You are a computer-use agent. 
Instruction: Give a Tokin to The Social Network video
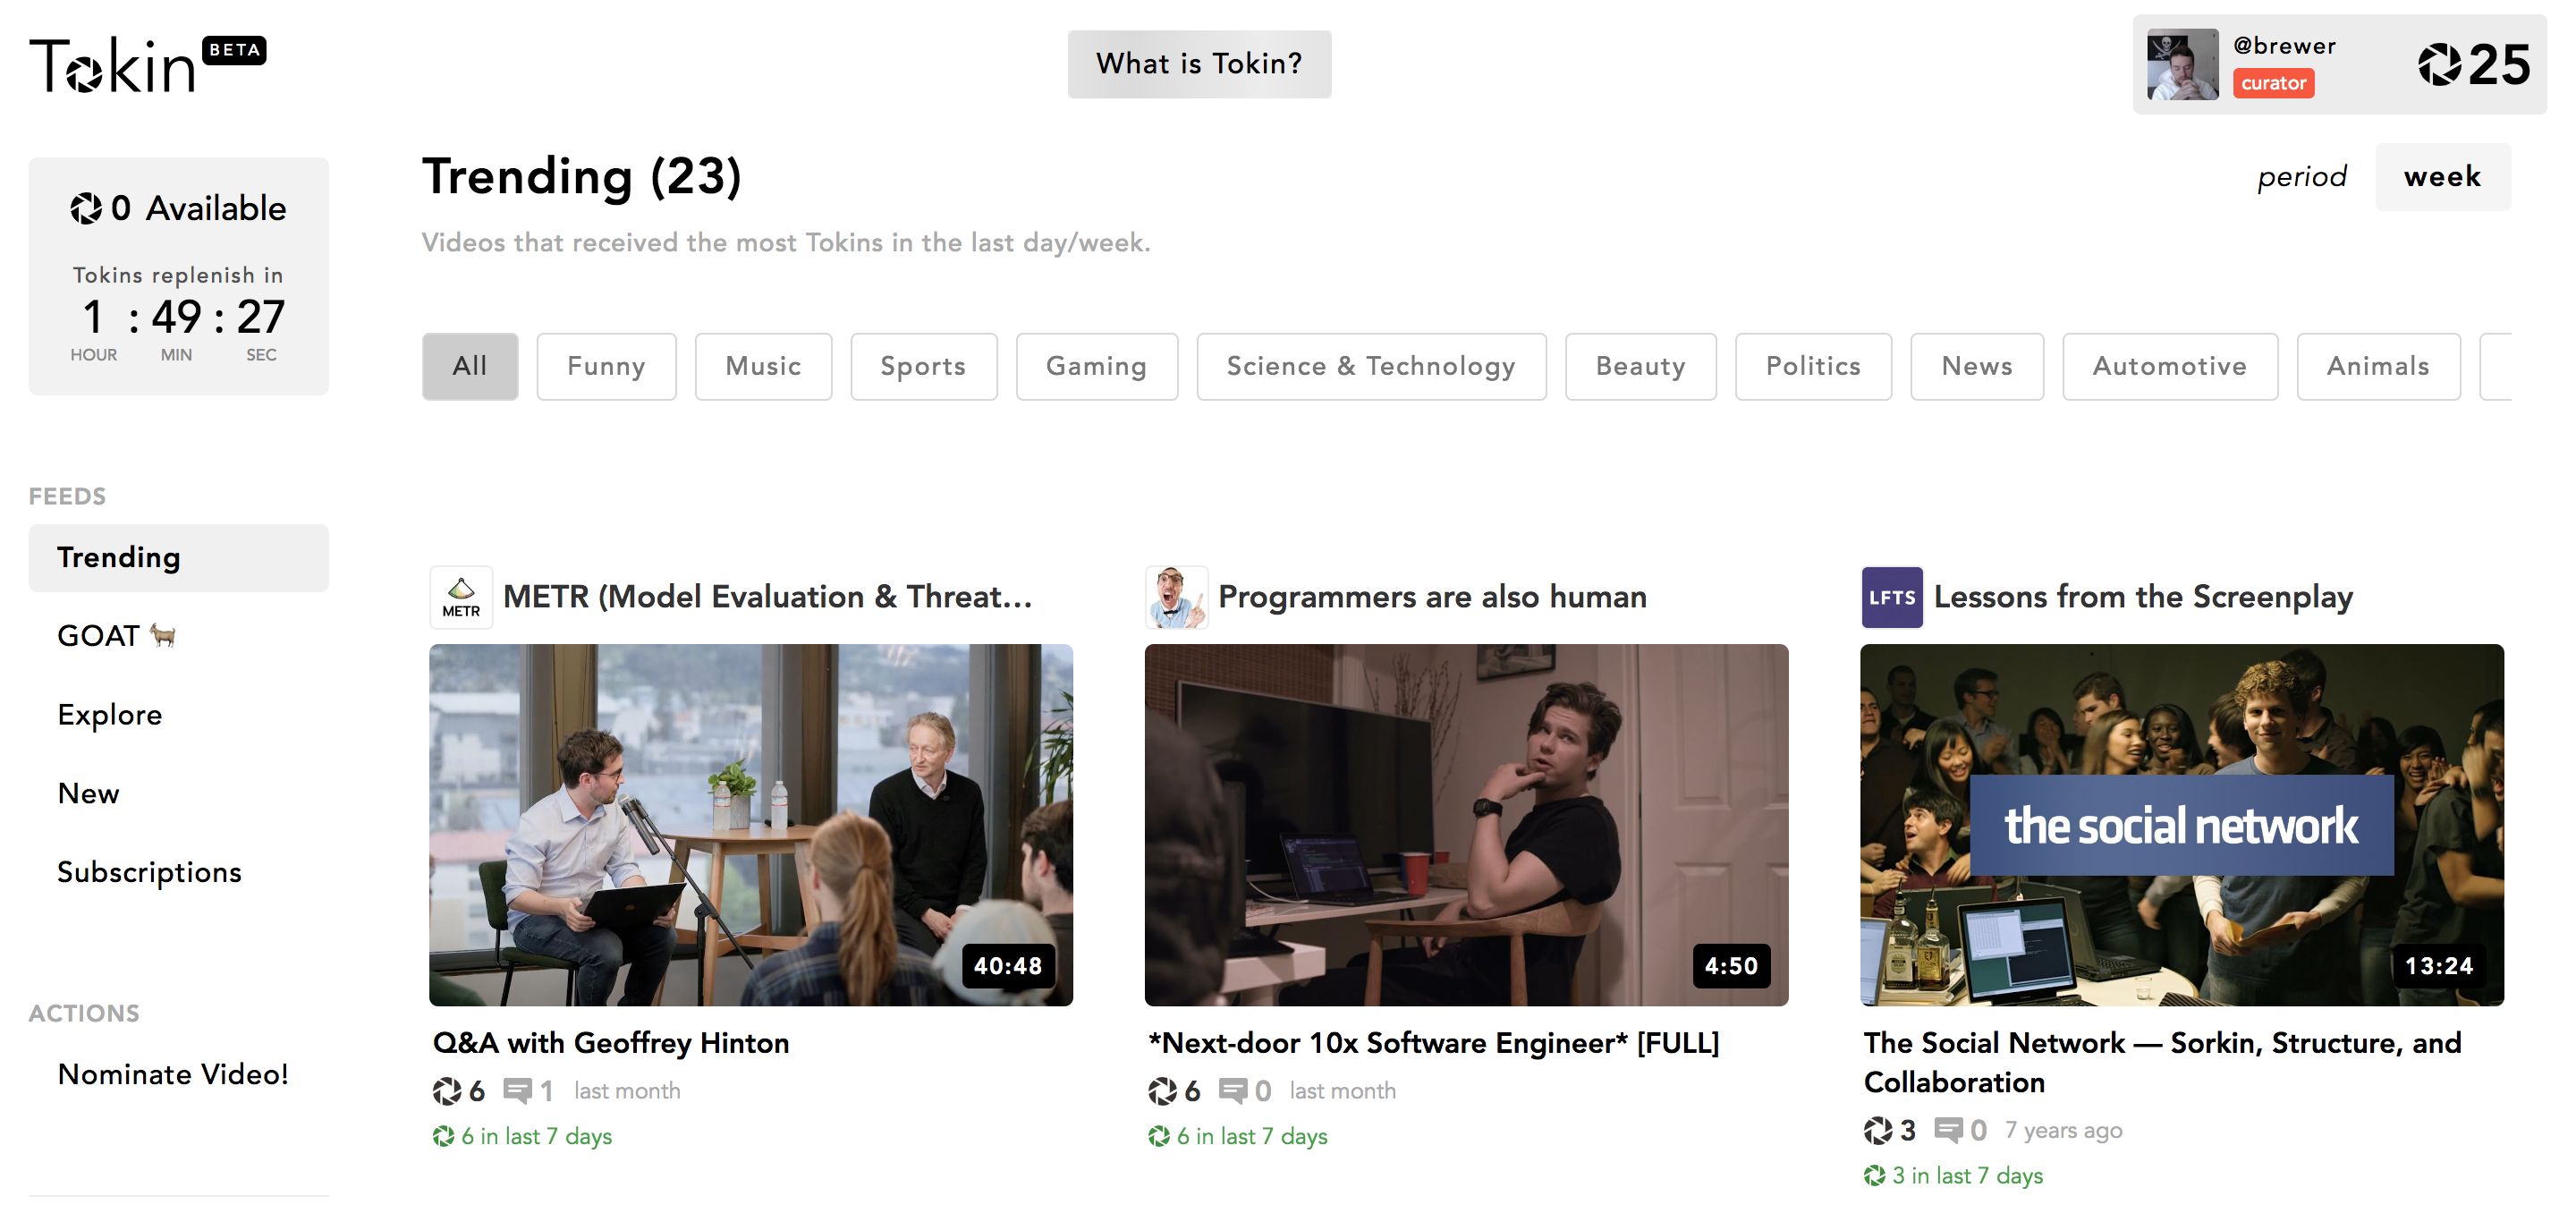[1878, 1130]
